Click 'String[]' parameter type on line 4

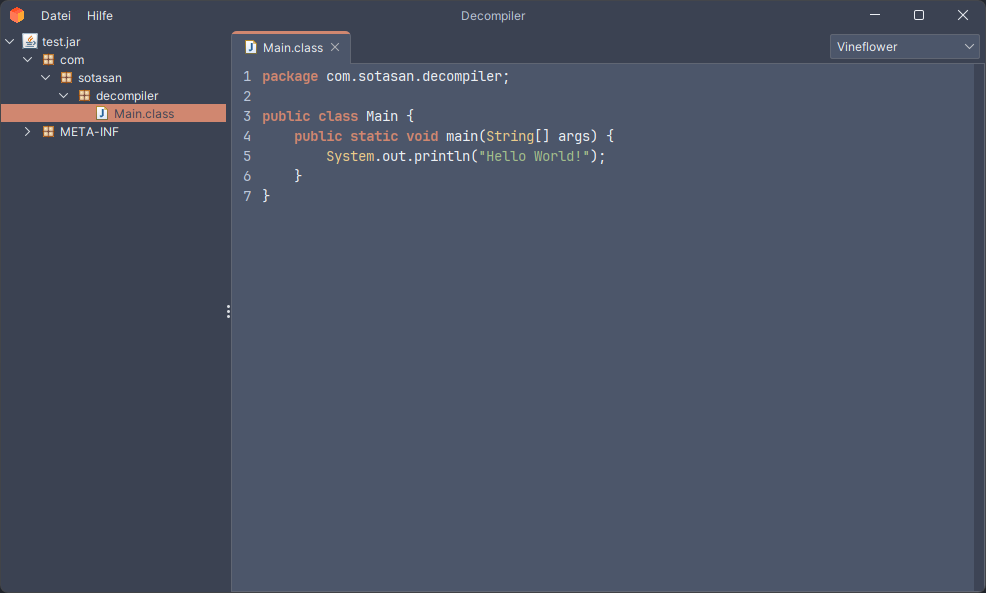(x=518, y=136)
